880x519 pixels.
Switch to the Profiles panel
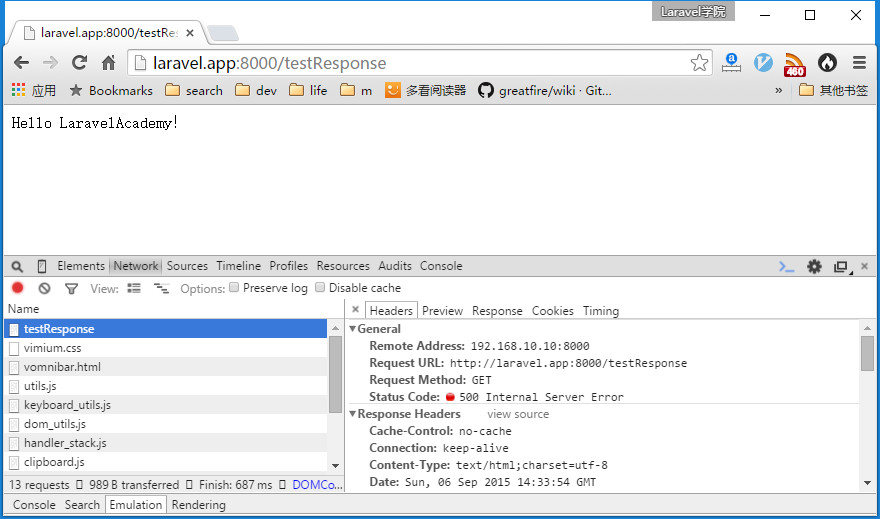(x=288, y=266)
